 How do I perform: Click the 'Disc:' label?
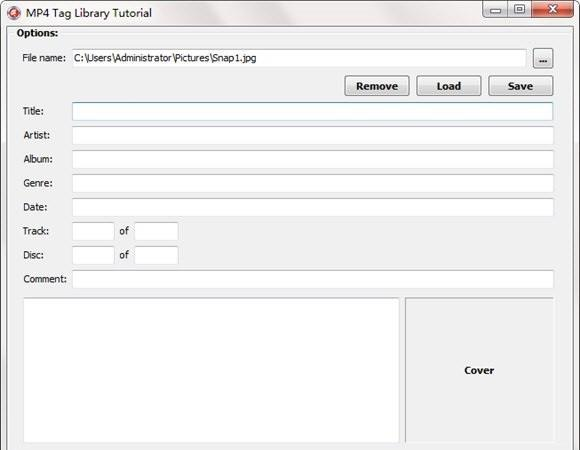coord(33,255)
